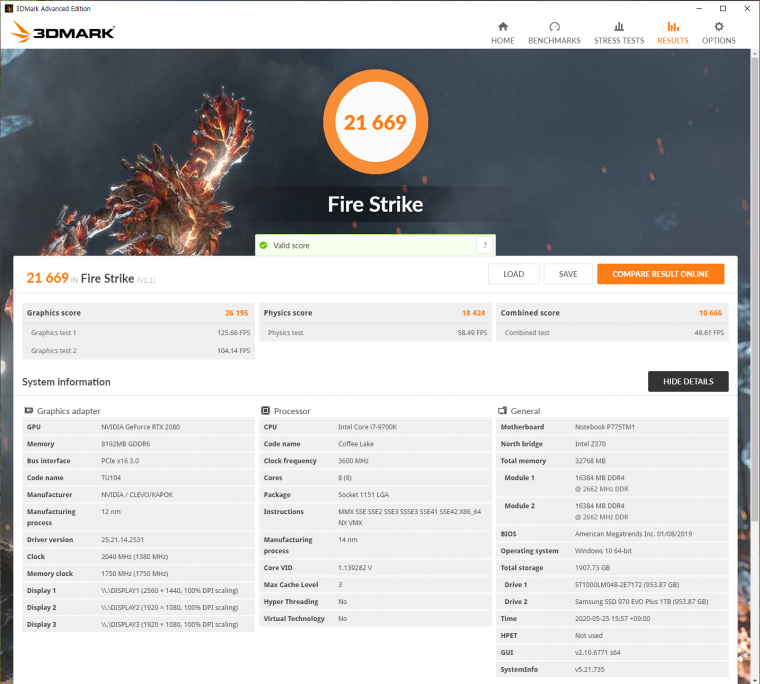Click the 3DMark app icon in title bar
760x684 pixels.
8,8
